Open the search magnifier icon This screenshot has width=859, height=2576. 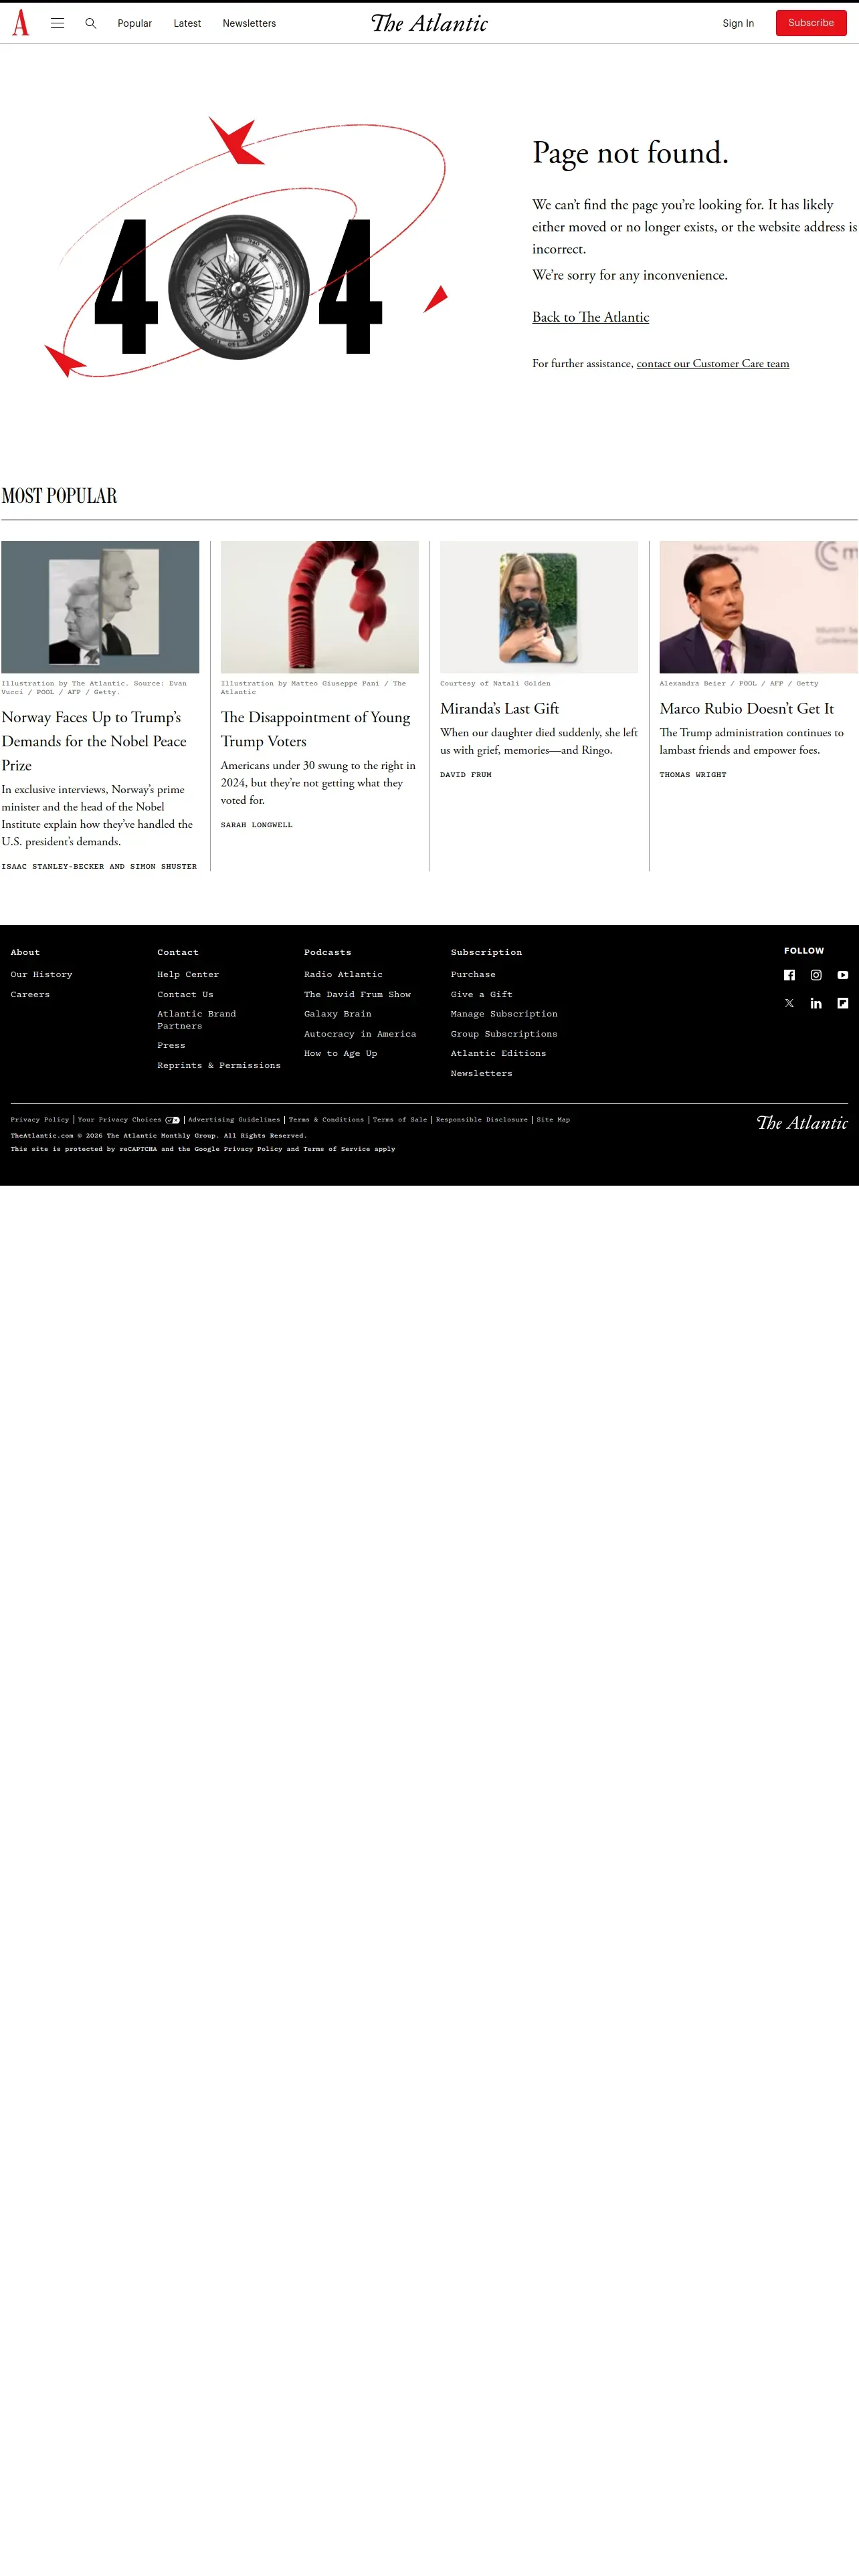pos(91,23)
